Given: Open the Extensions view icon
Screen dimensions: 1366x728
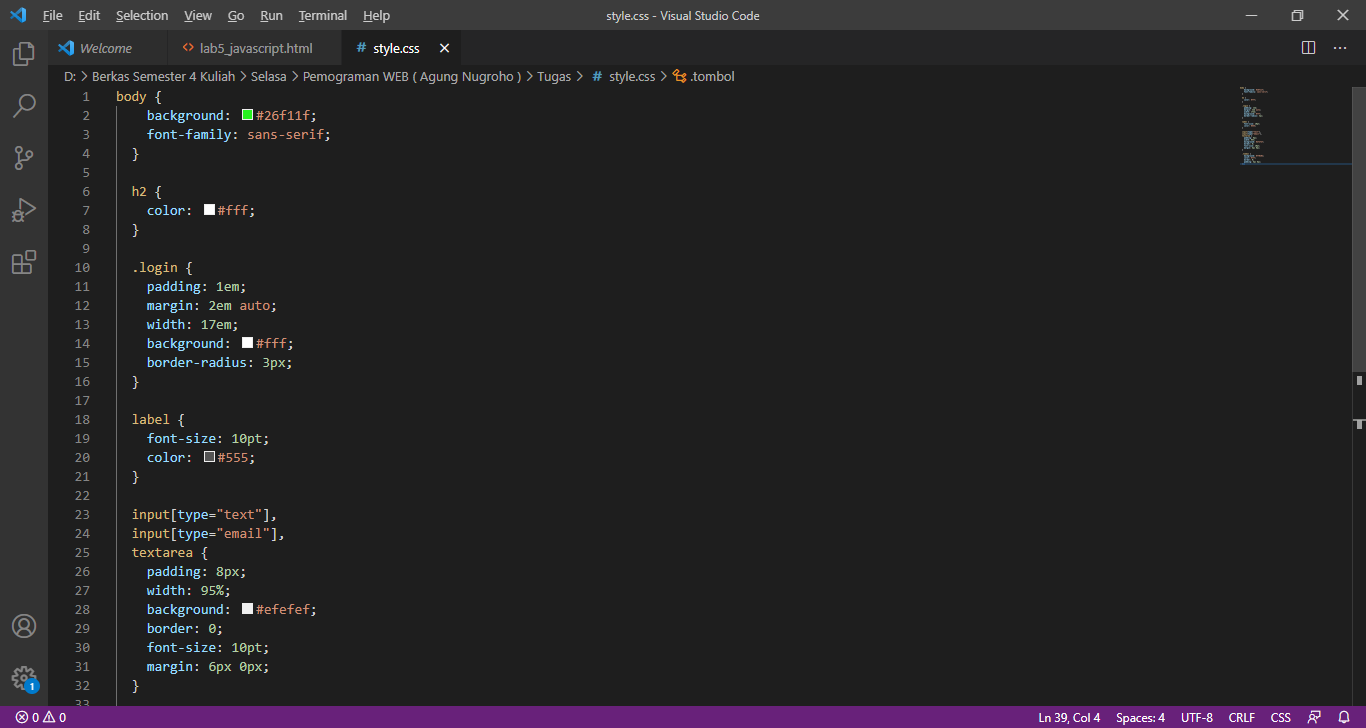Looking at the screenshot, I should click(23, 262).
